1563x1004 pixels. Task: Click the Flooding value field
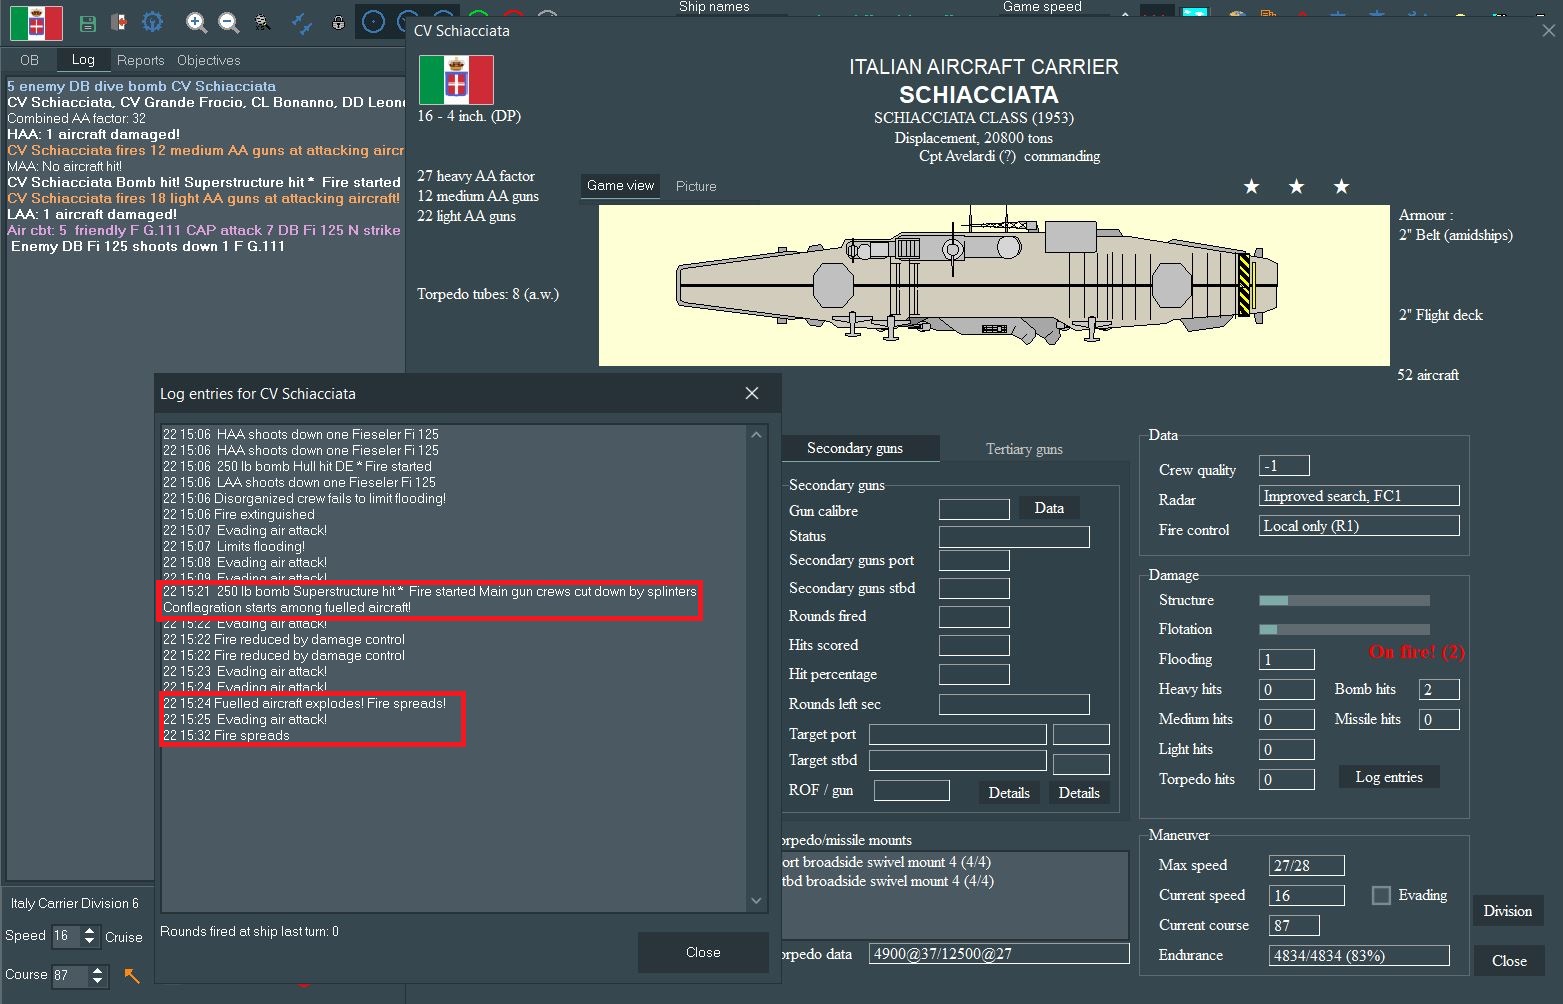pyautogui.click(x=1286, y=659)
